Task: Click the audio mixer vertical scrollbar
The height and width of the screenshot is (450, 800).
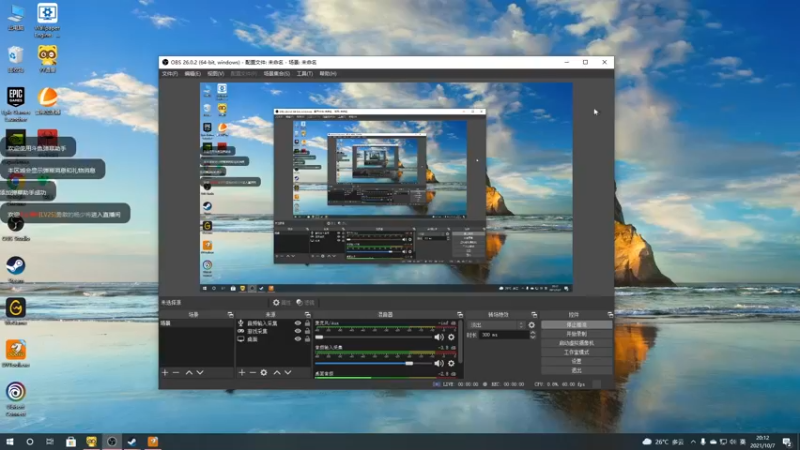Action: pos(461,342)
